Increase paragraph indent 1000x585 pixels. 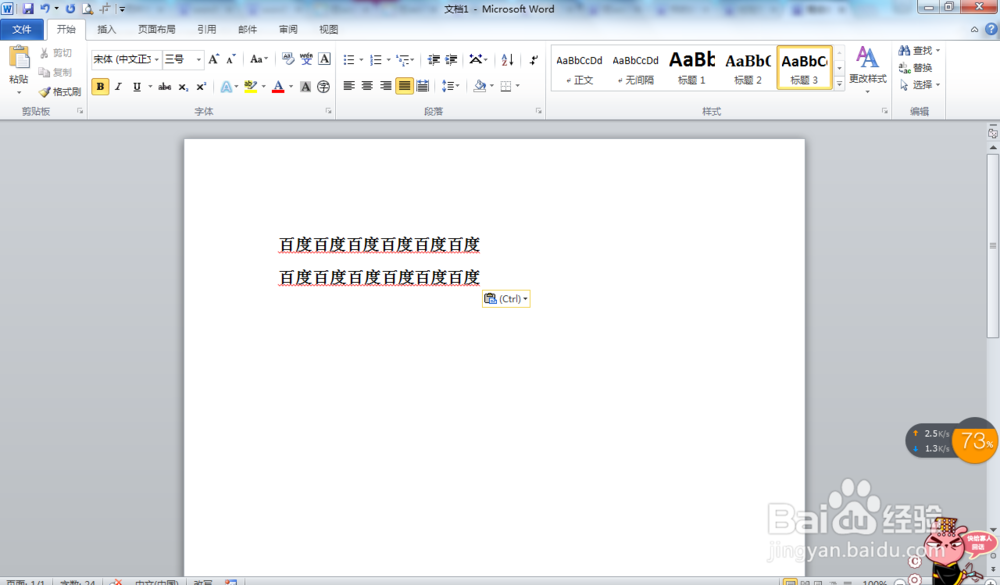(x=452, y=60)
